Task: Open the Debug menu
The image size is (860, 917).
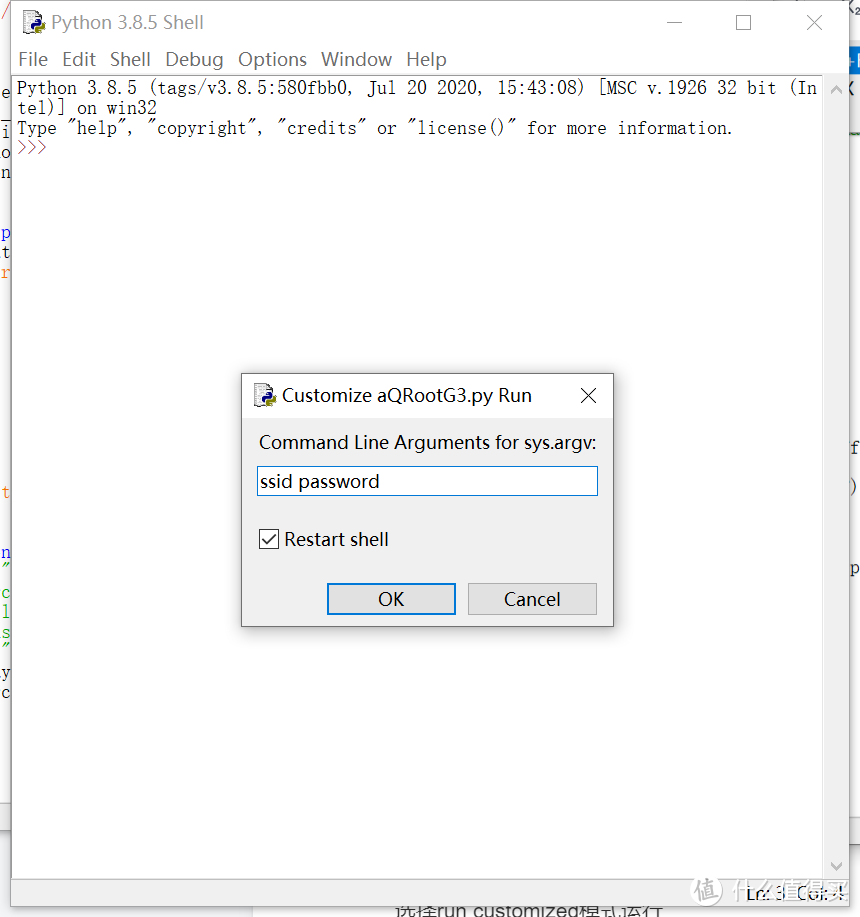Action: coord(194,60)
